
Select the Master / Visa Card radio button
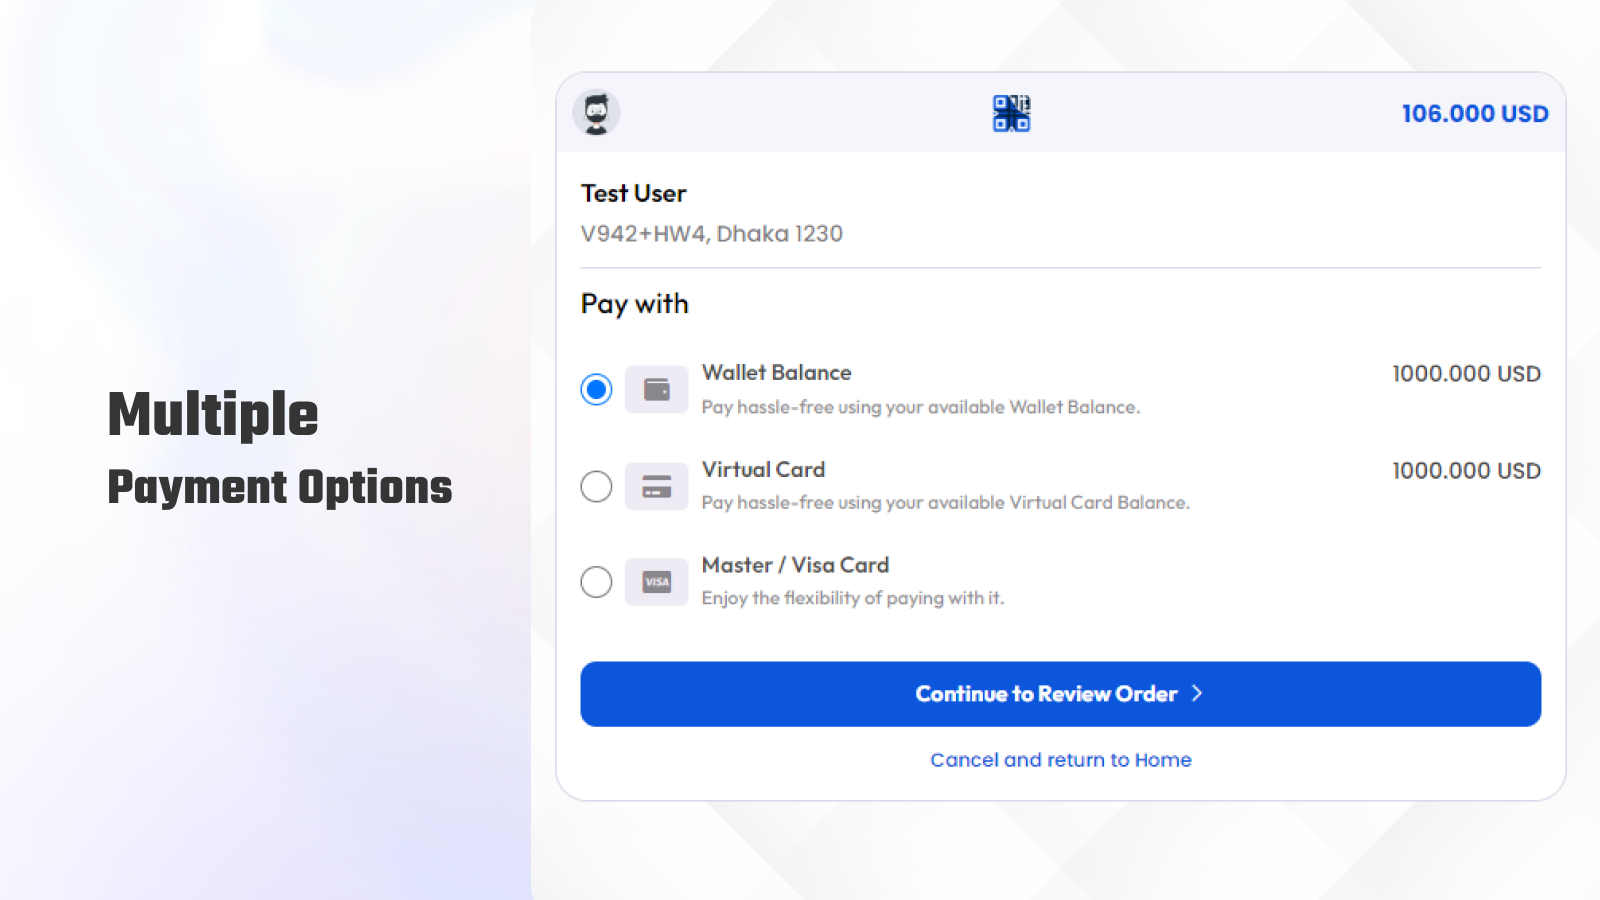coord(596,581)
